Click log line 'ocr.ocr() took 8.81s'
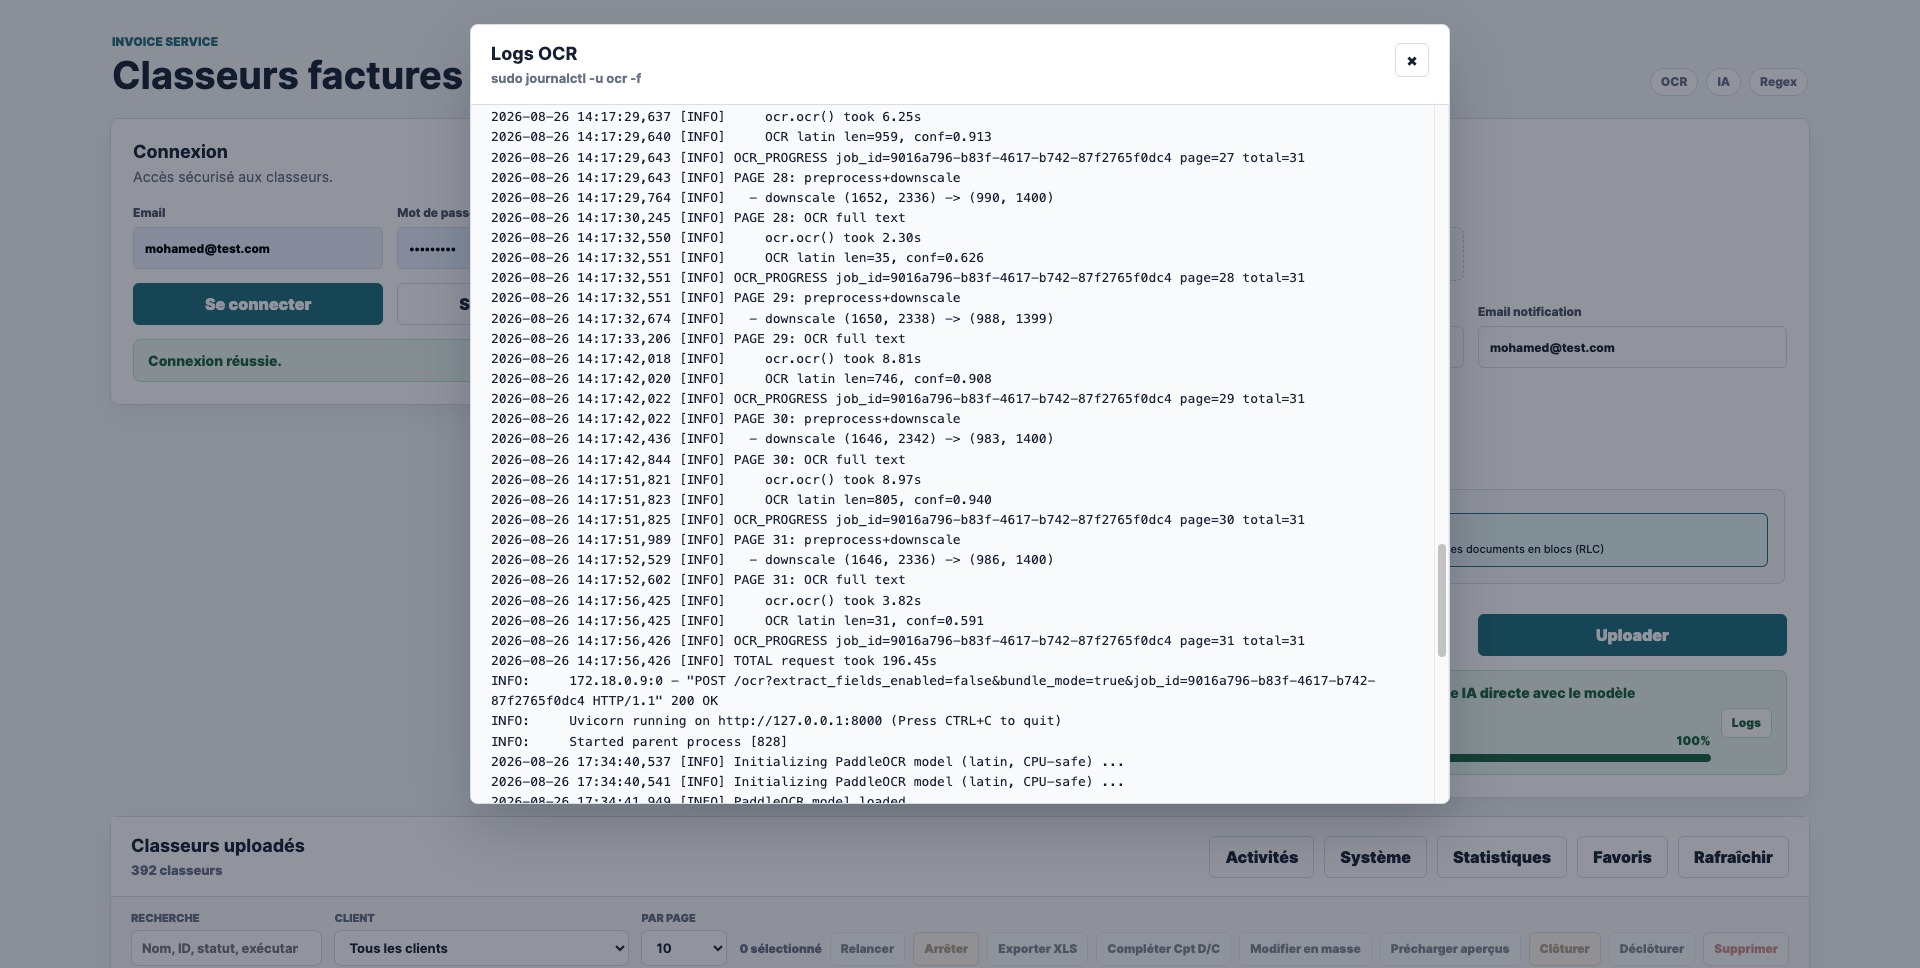Screen dimensions: 1920x968 click(706, 359)
